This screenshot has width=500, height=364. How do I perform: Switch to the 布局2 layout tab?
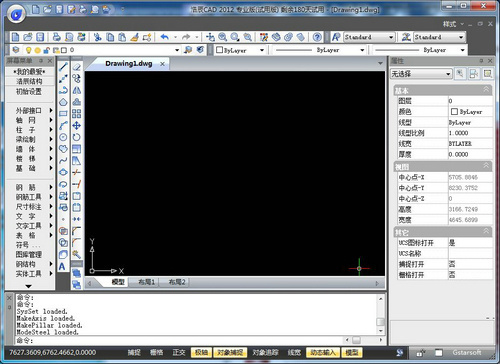coord(177,282)
